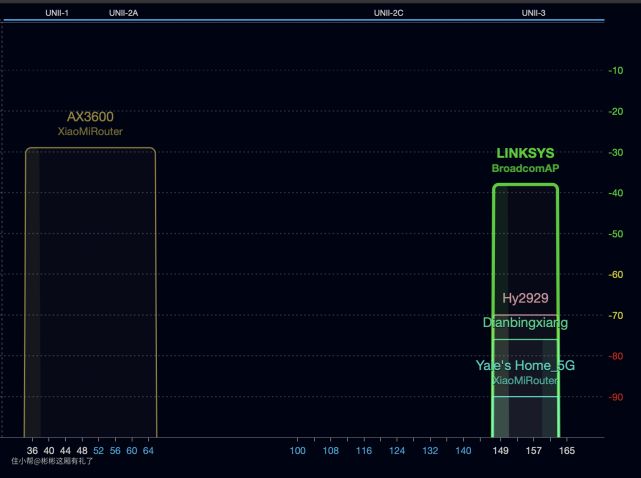Click the LINKSYS network label
This screenshot has width=641, height=478.
525,154
